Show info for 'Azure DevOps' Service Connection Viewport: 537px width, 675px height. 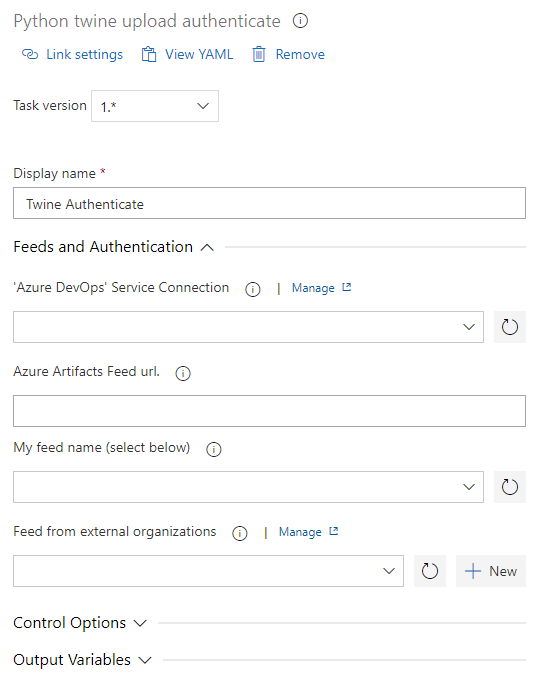click(x=253, y=289)
